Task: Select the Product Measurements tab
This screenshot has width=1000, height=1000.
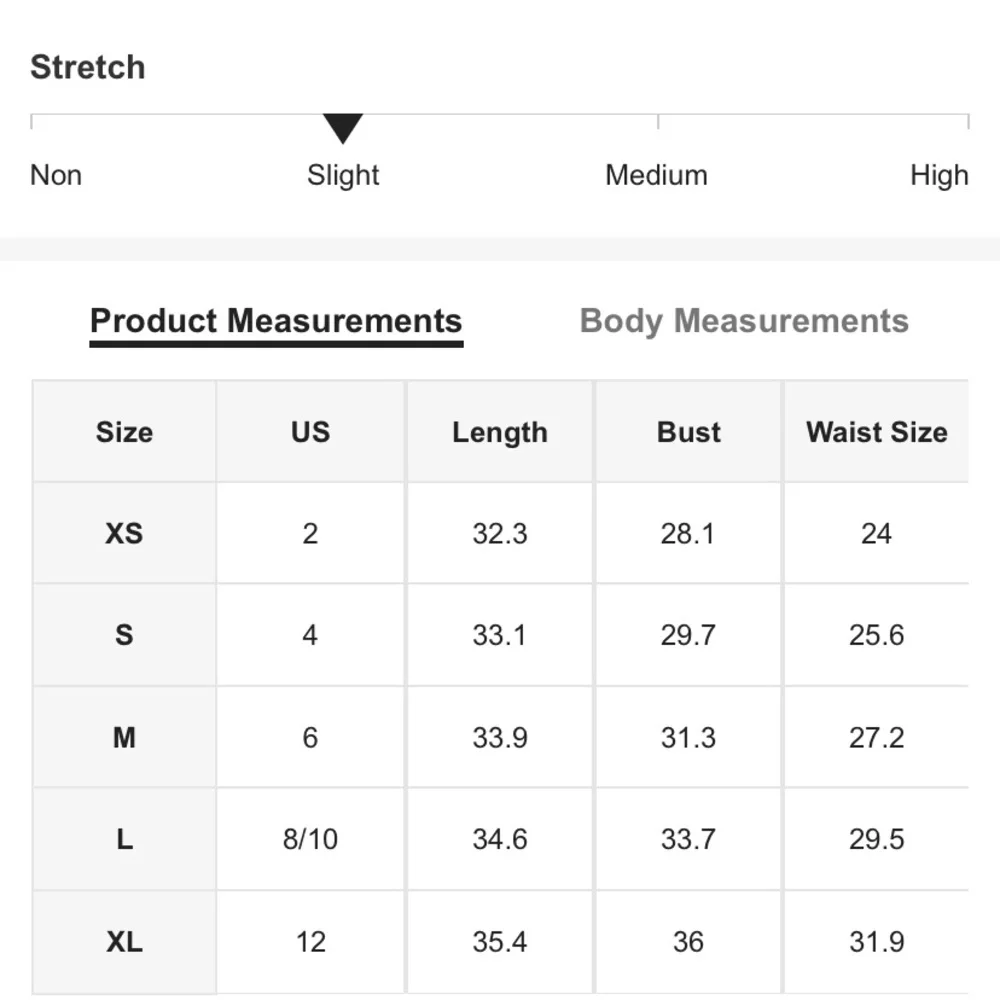Action: coord(276,321)
